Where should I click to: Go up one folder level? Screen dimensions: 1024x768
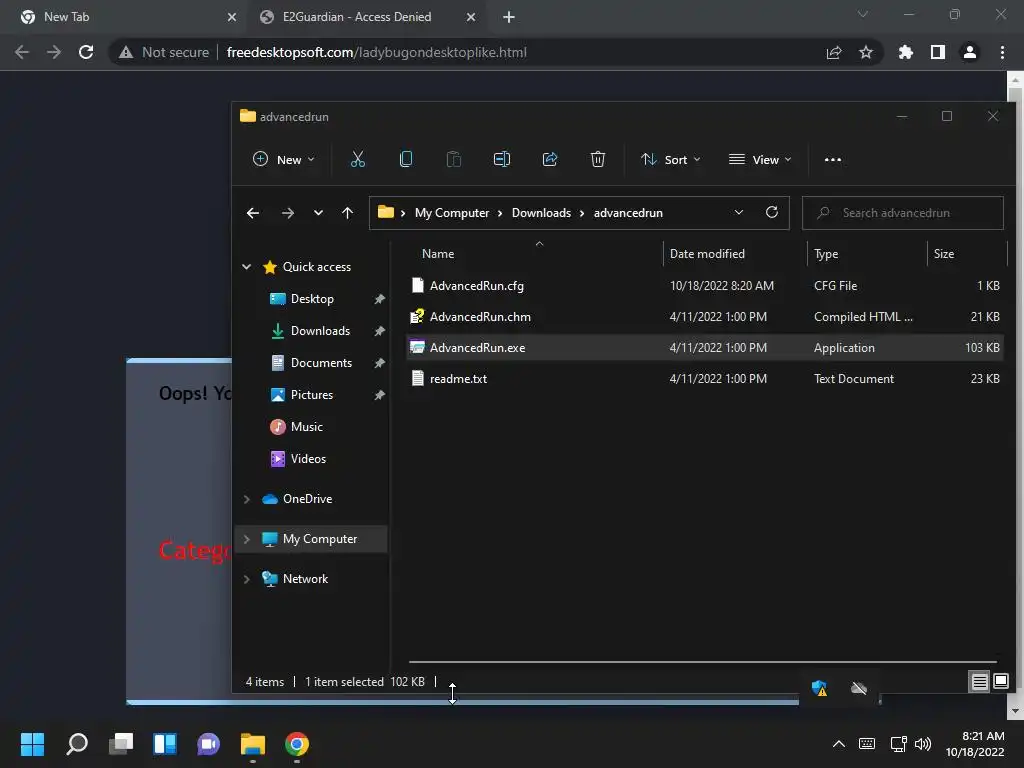[347, 213]
